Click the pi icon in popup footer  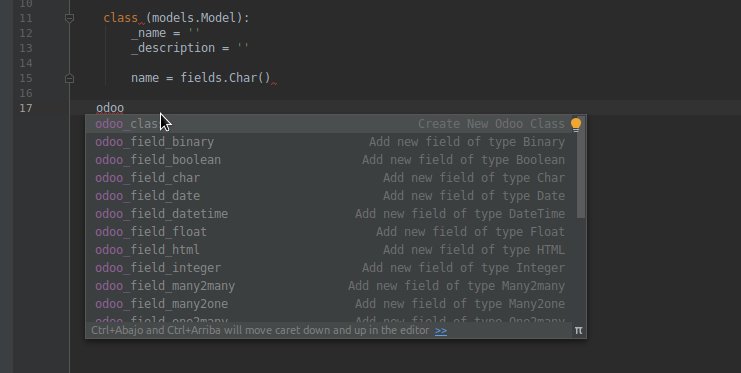coord(578,330)
